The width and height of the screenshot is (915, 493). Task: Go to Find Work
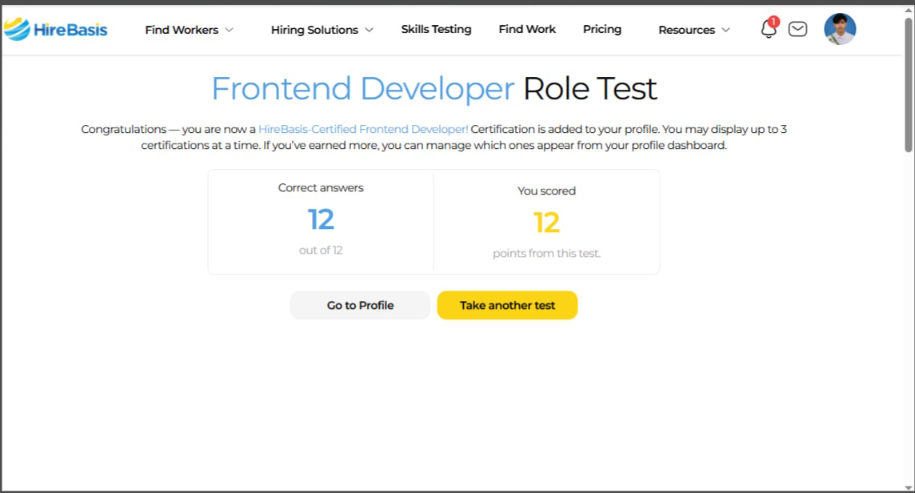click(527, 29)
